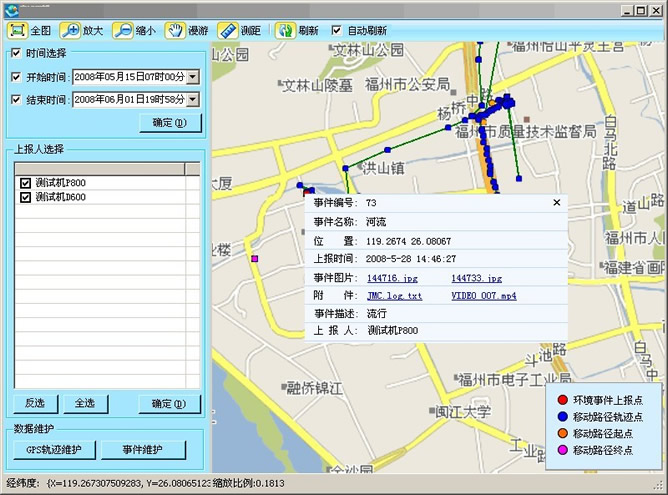Image resolution: width=668 pixels, height=495 pixels.
Task: Select the 缩小 zoom-out magnifier tool
Action: click(x=123, y=31)
